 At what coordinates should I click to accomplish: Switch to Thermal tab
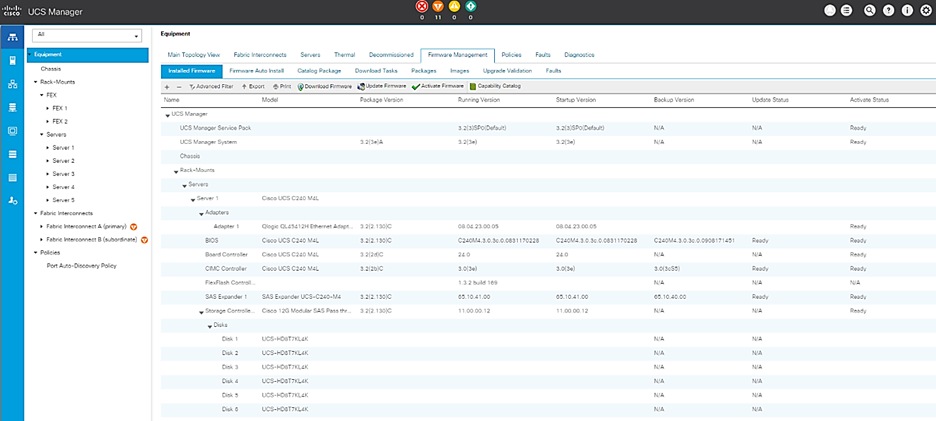344,55
